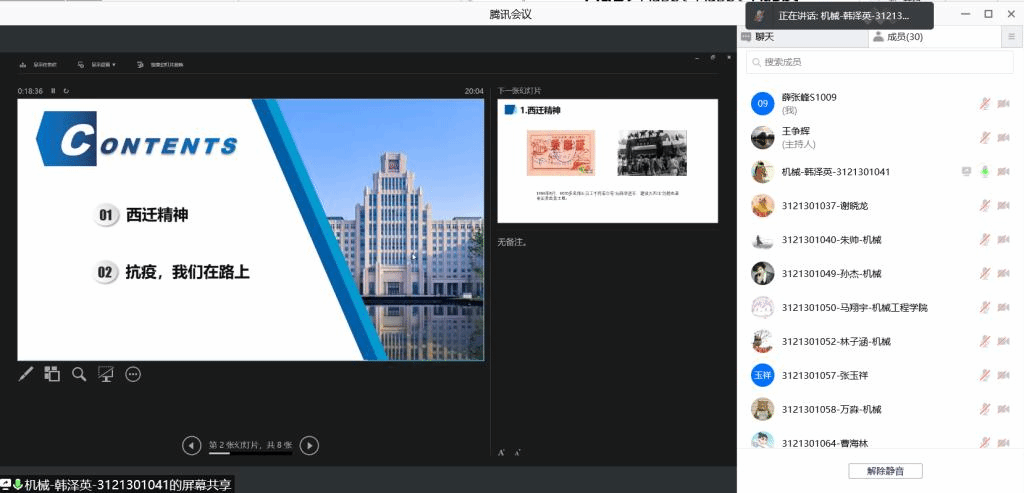Pause the presentation timer
The width and height of the screenshot is (1024, 493).
(53, 91)
